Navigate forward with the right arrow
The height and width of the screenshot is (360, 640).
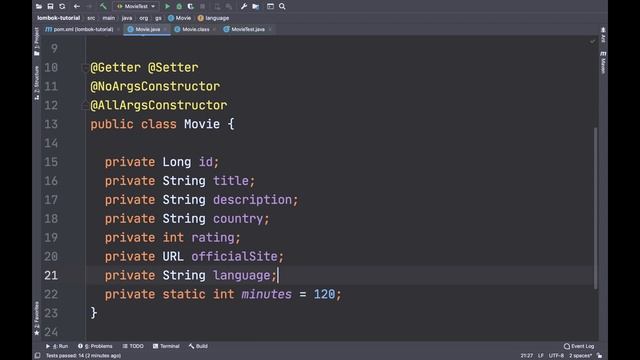pyautogui.click(x=89, y=7)
